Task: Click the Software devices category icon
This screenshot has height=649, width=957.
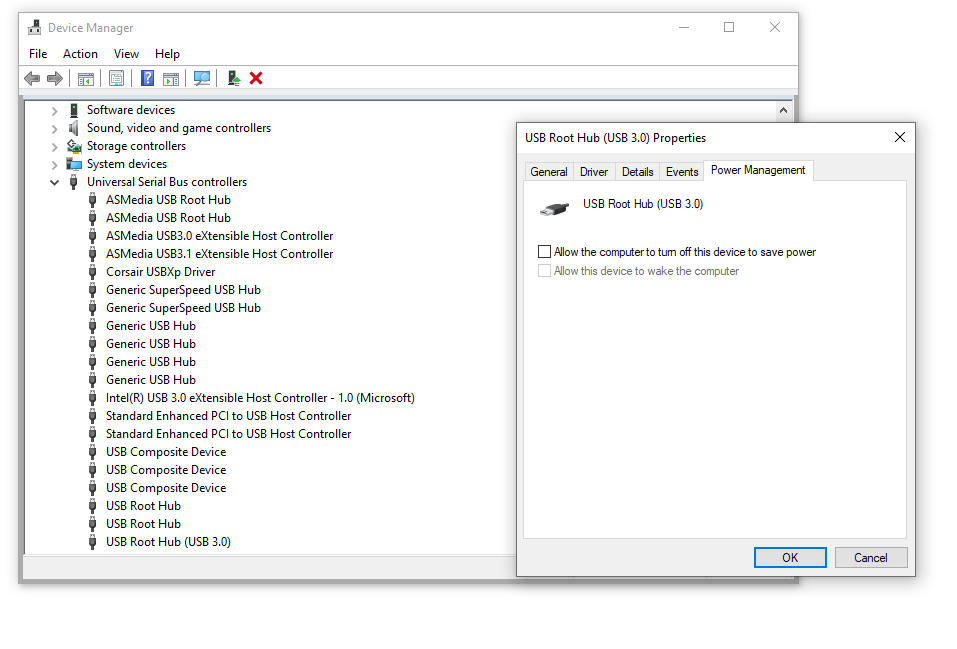Action: [74, 110]
